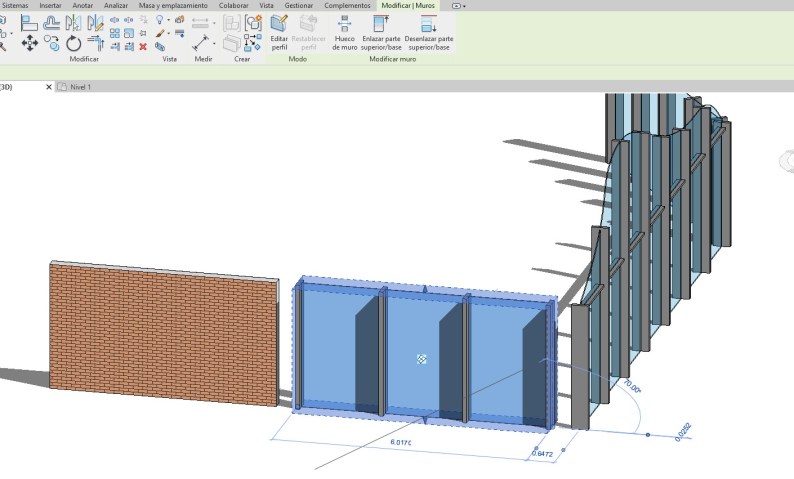Expand the light bulb hide-in-view dropdown

169,19
